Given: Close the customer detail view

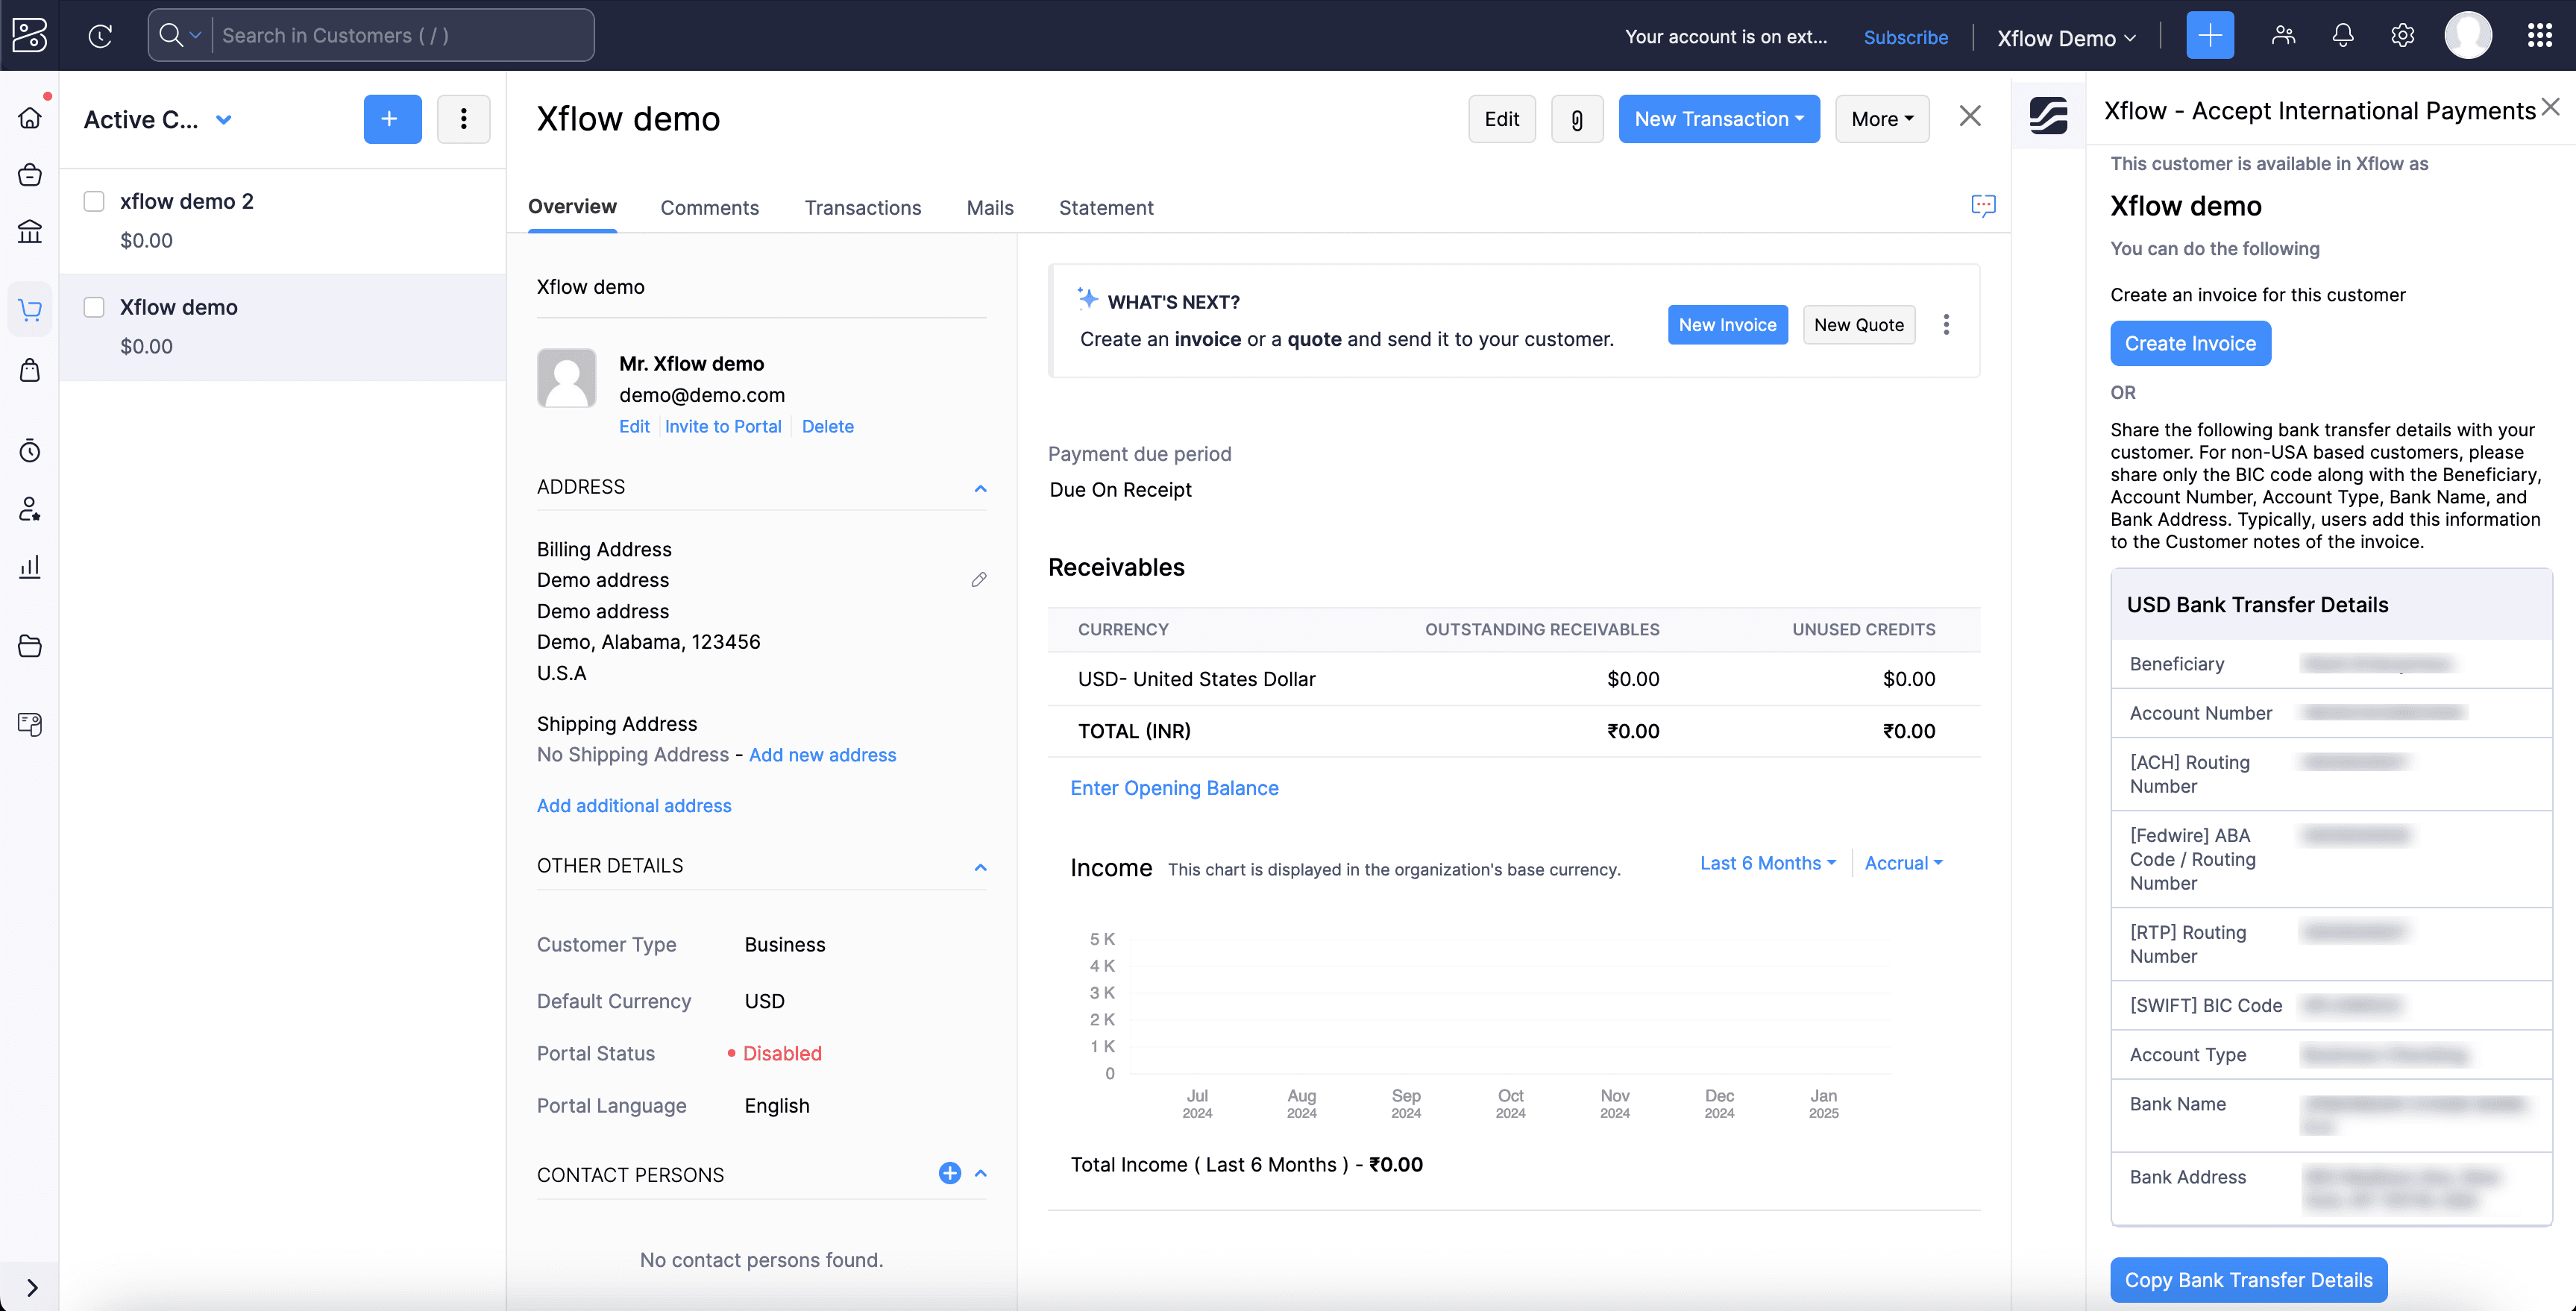Looking at the screenshot, I should [x=1970, y=116].
